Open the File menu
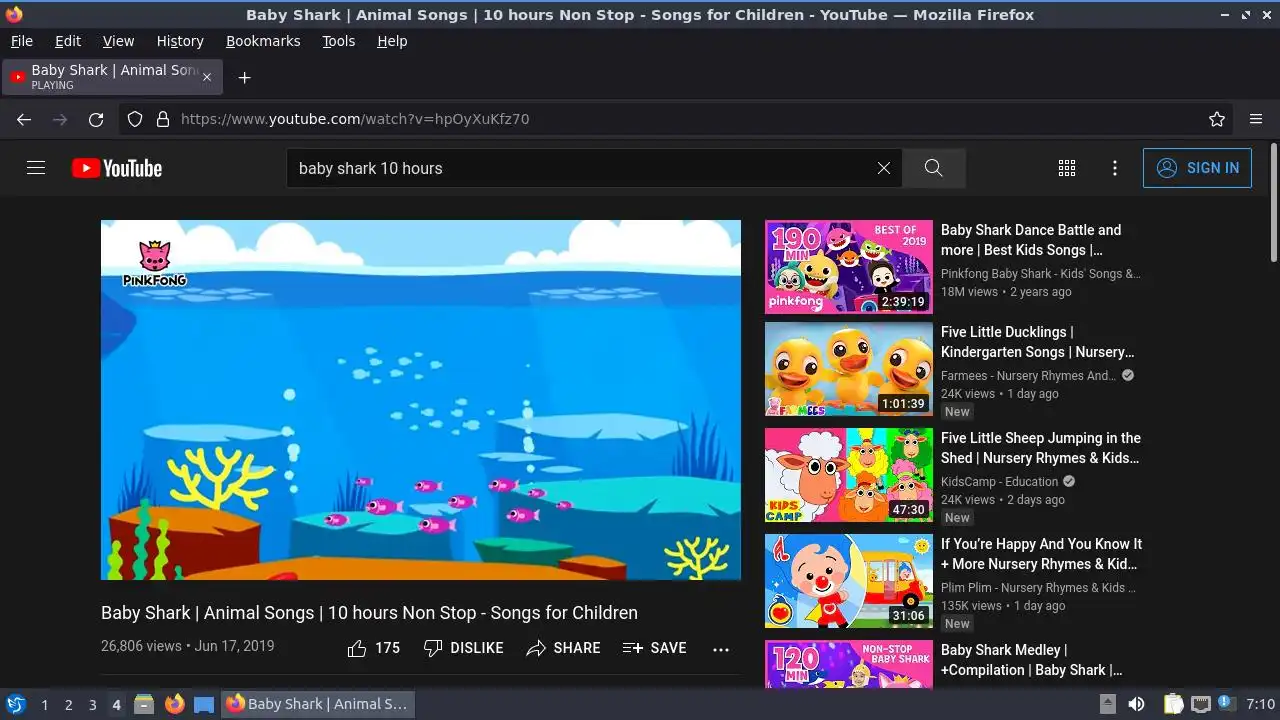This screenshot has height=720, width=1280. click(x=22, y=41)
